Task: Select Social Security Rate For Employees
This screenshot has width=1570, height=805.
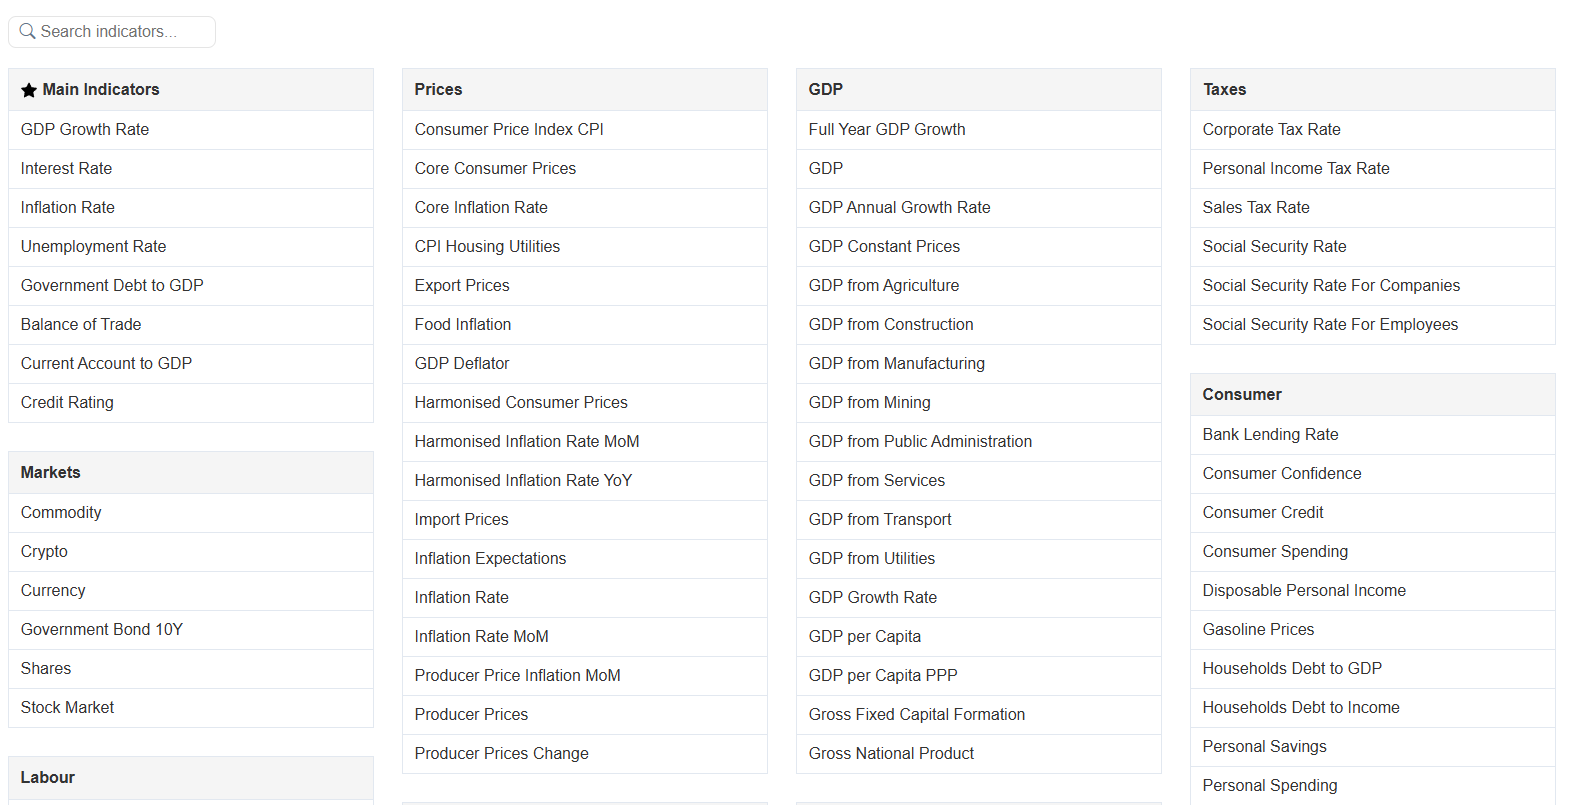Action: coord(1330,324)
